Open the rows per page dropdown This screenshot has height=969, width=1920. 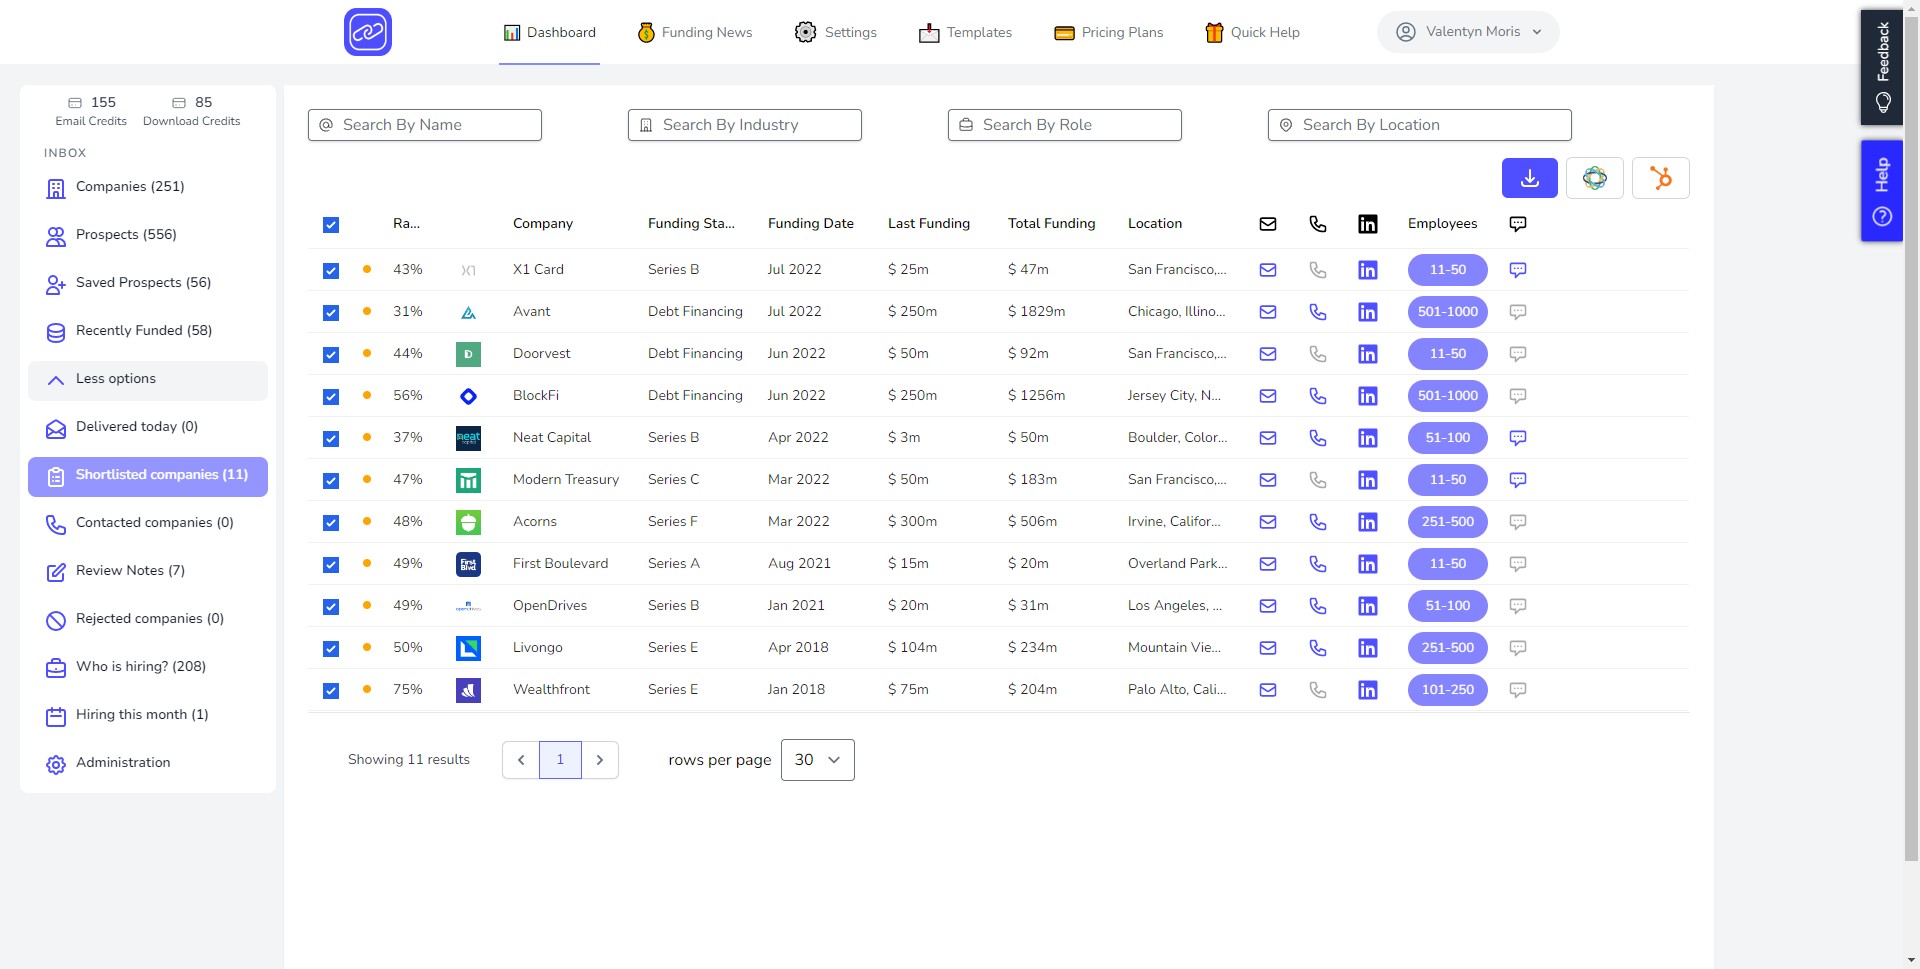[817, 760]
